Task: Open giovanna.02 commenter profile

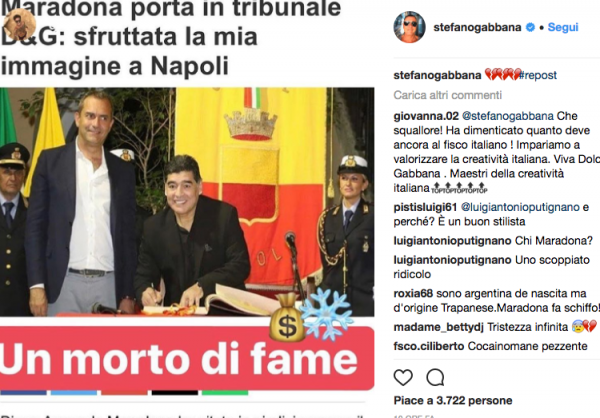Action: point(426,116)
